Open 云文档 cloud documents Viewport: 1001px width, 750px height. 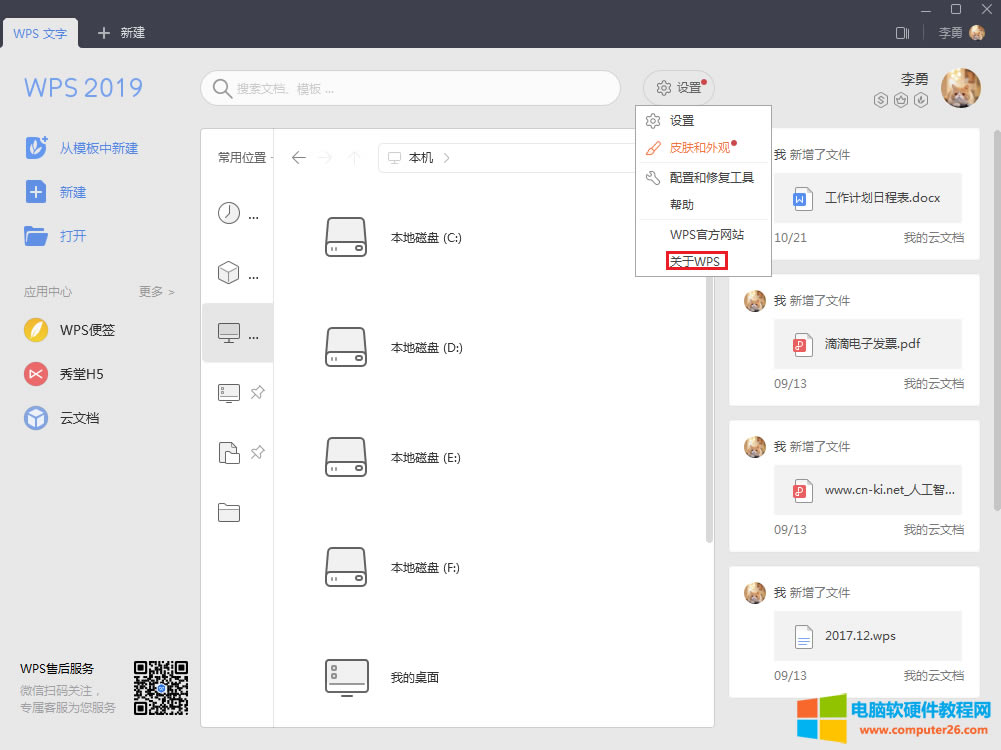36,418
